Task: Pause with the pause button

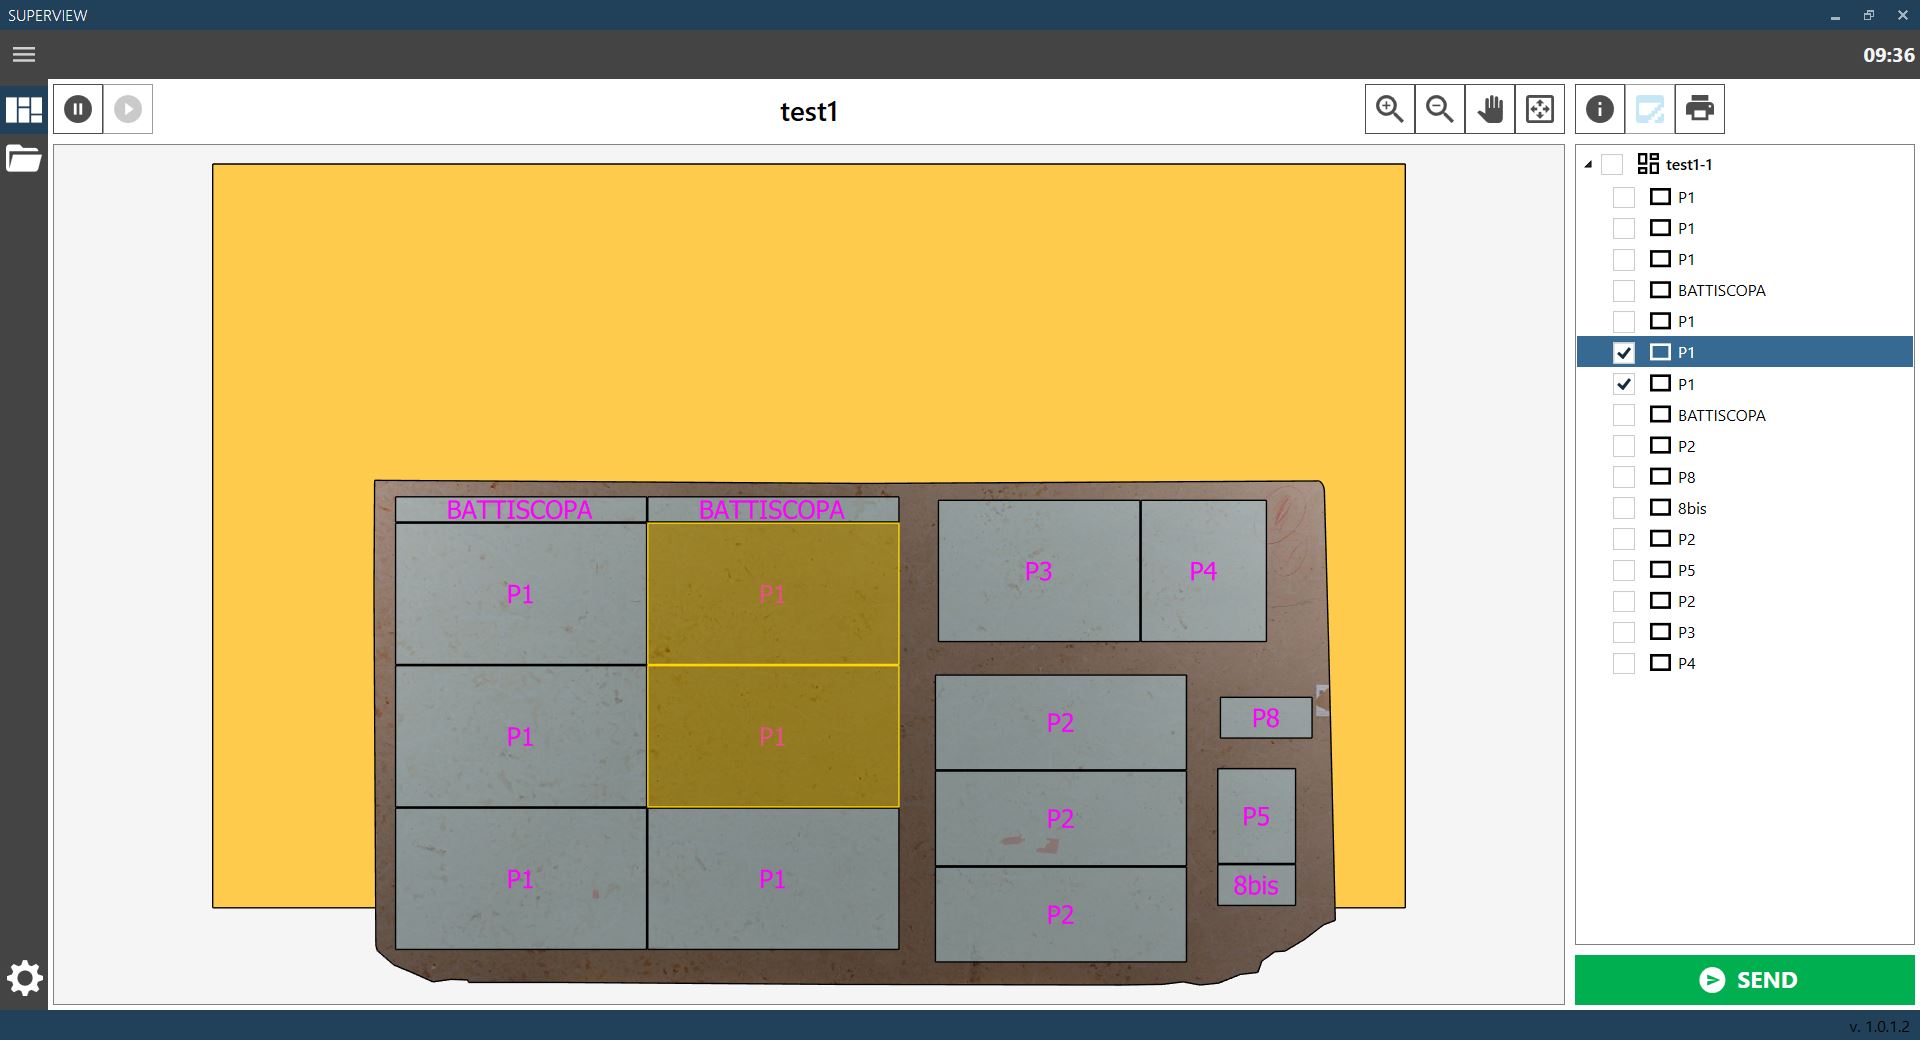Action: click(x=78, y=109)
